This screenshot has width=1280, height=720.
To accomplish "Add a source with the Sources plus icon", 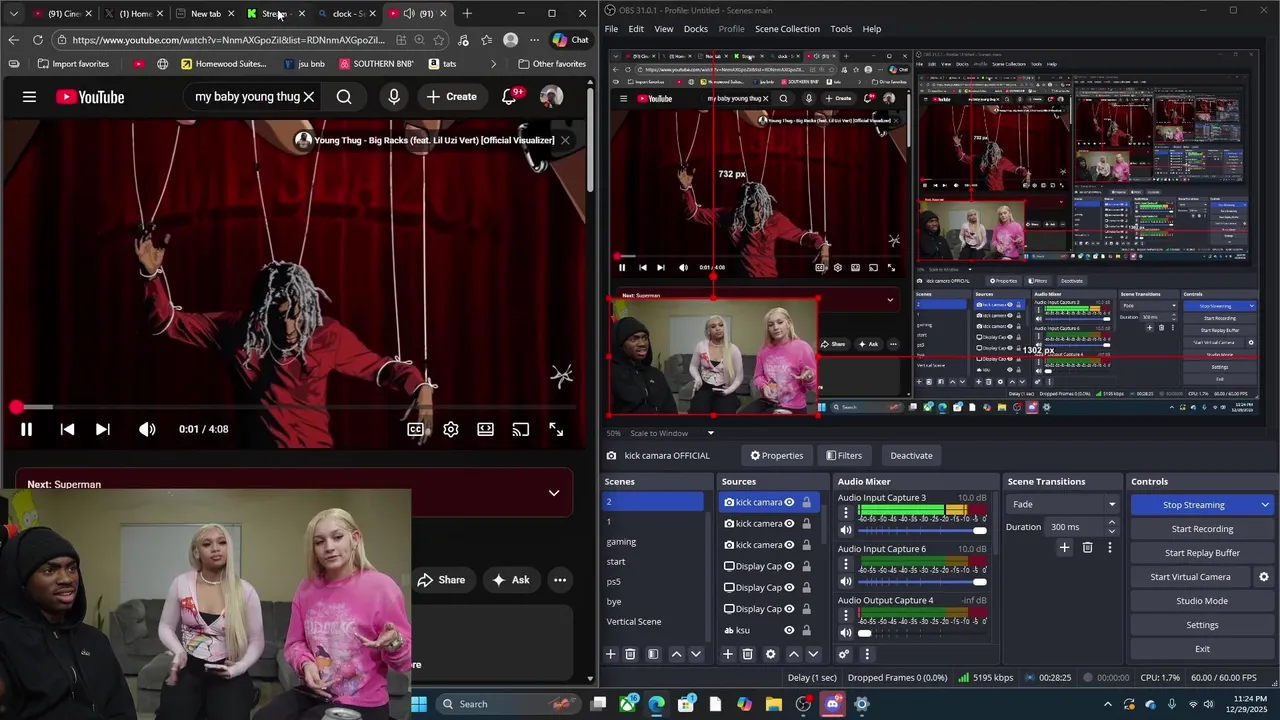I will pos(728,654).
